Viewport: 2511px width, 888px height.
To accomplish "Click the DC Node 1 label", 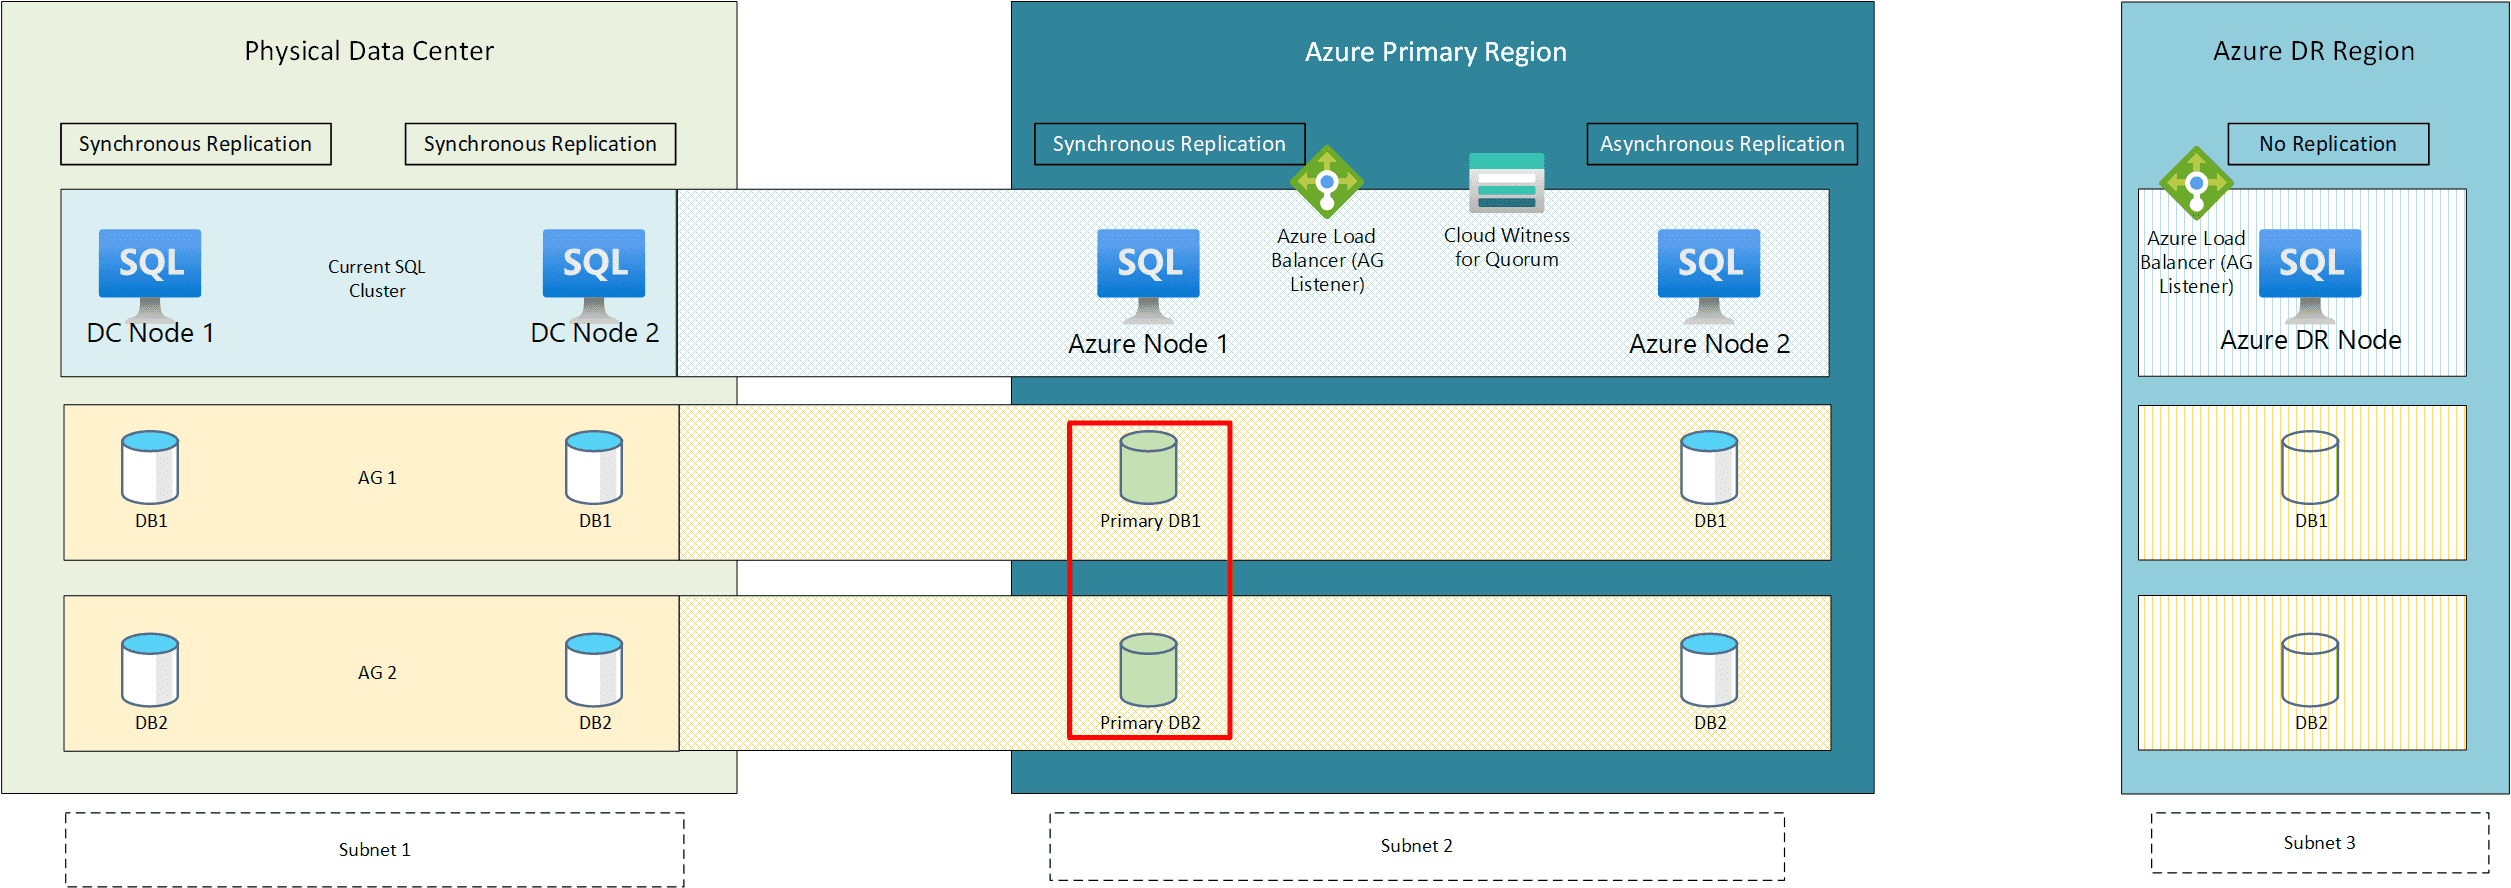I will [150, 333].
